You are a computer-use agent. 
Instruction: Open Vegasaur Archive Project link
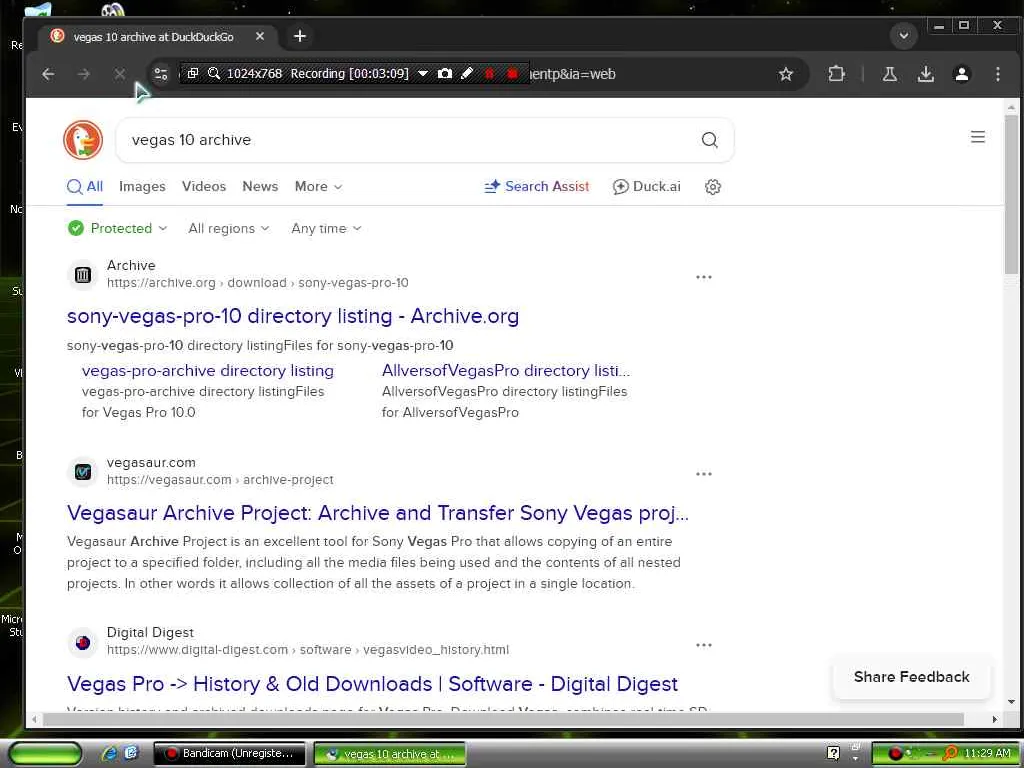pos(377,513)
